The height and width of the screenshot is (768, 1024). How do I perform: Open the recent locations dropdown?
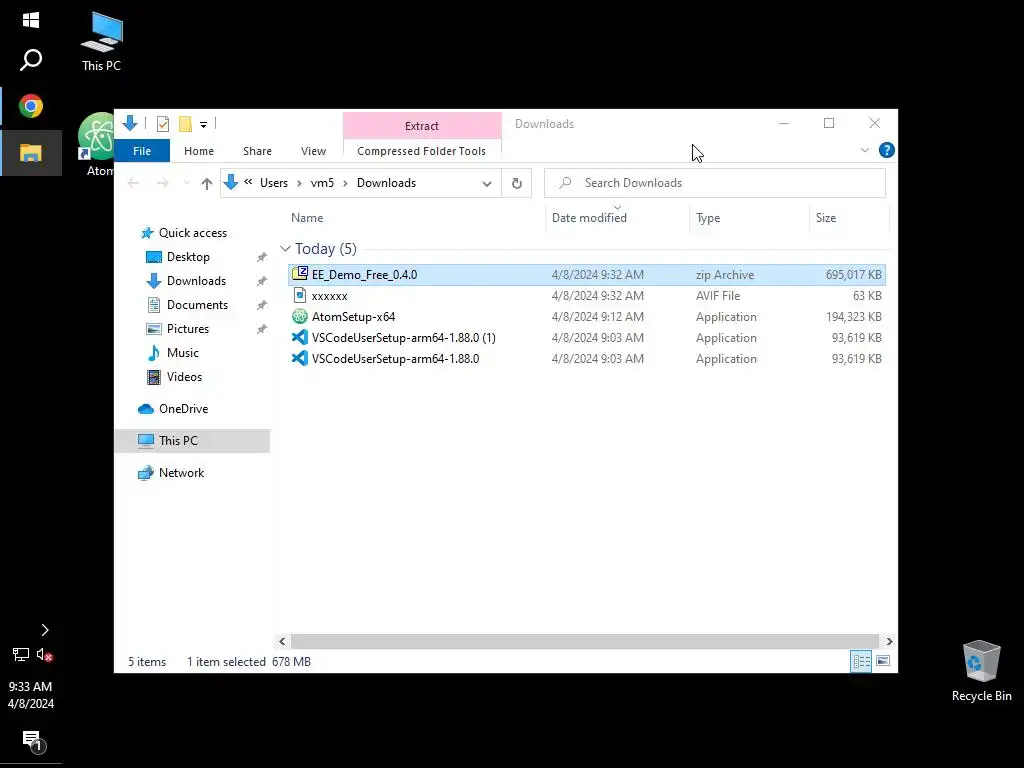coord(186,184)
